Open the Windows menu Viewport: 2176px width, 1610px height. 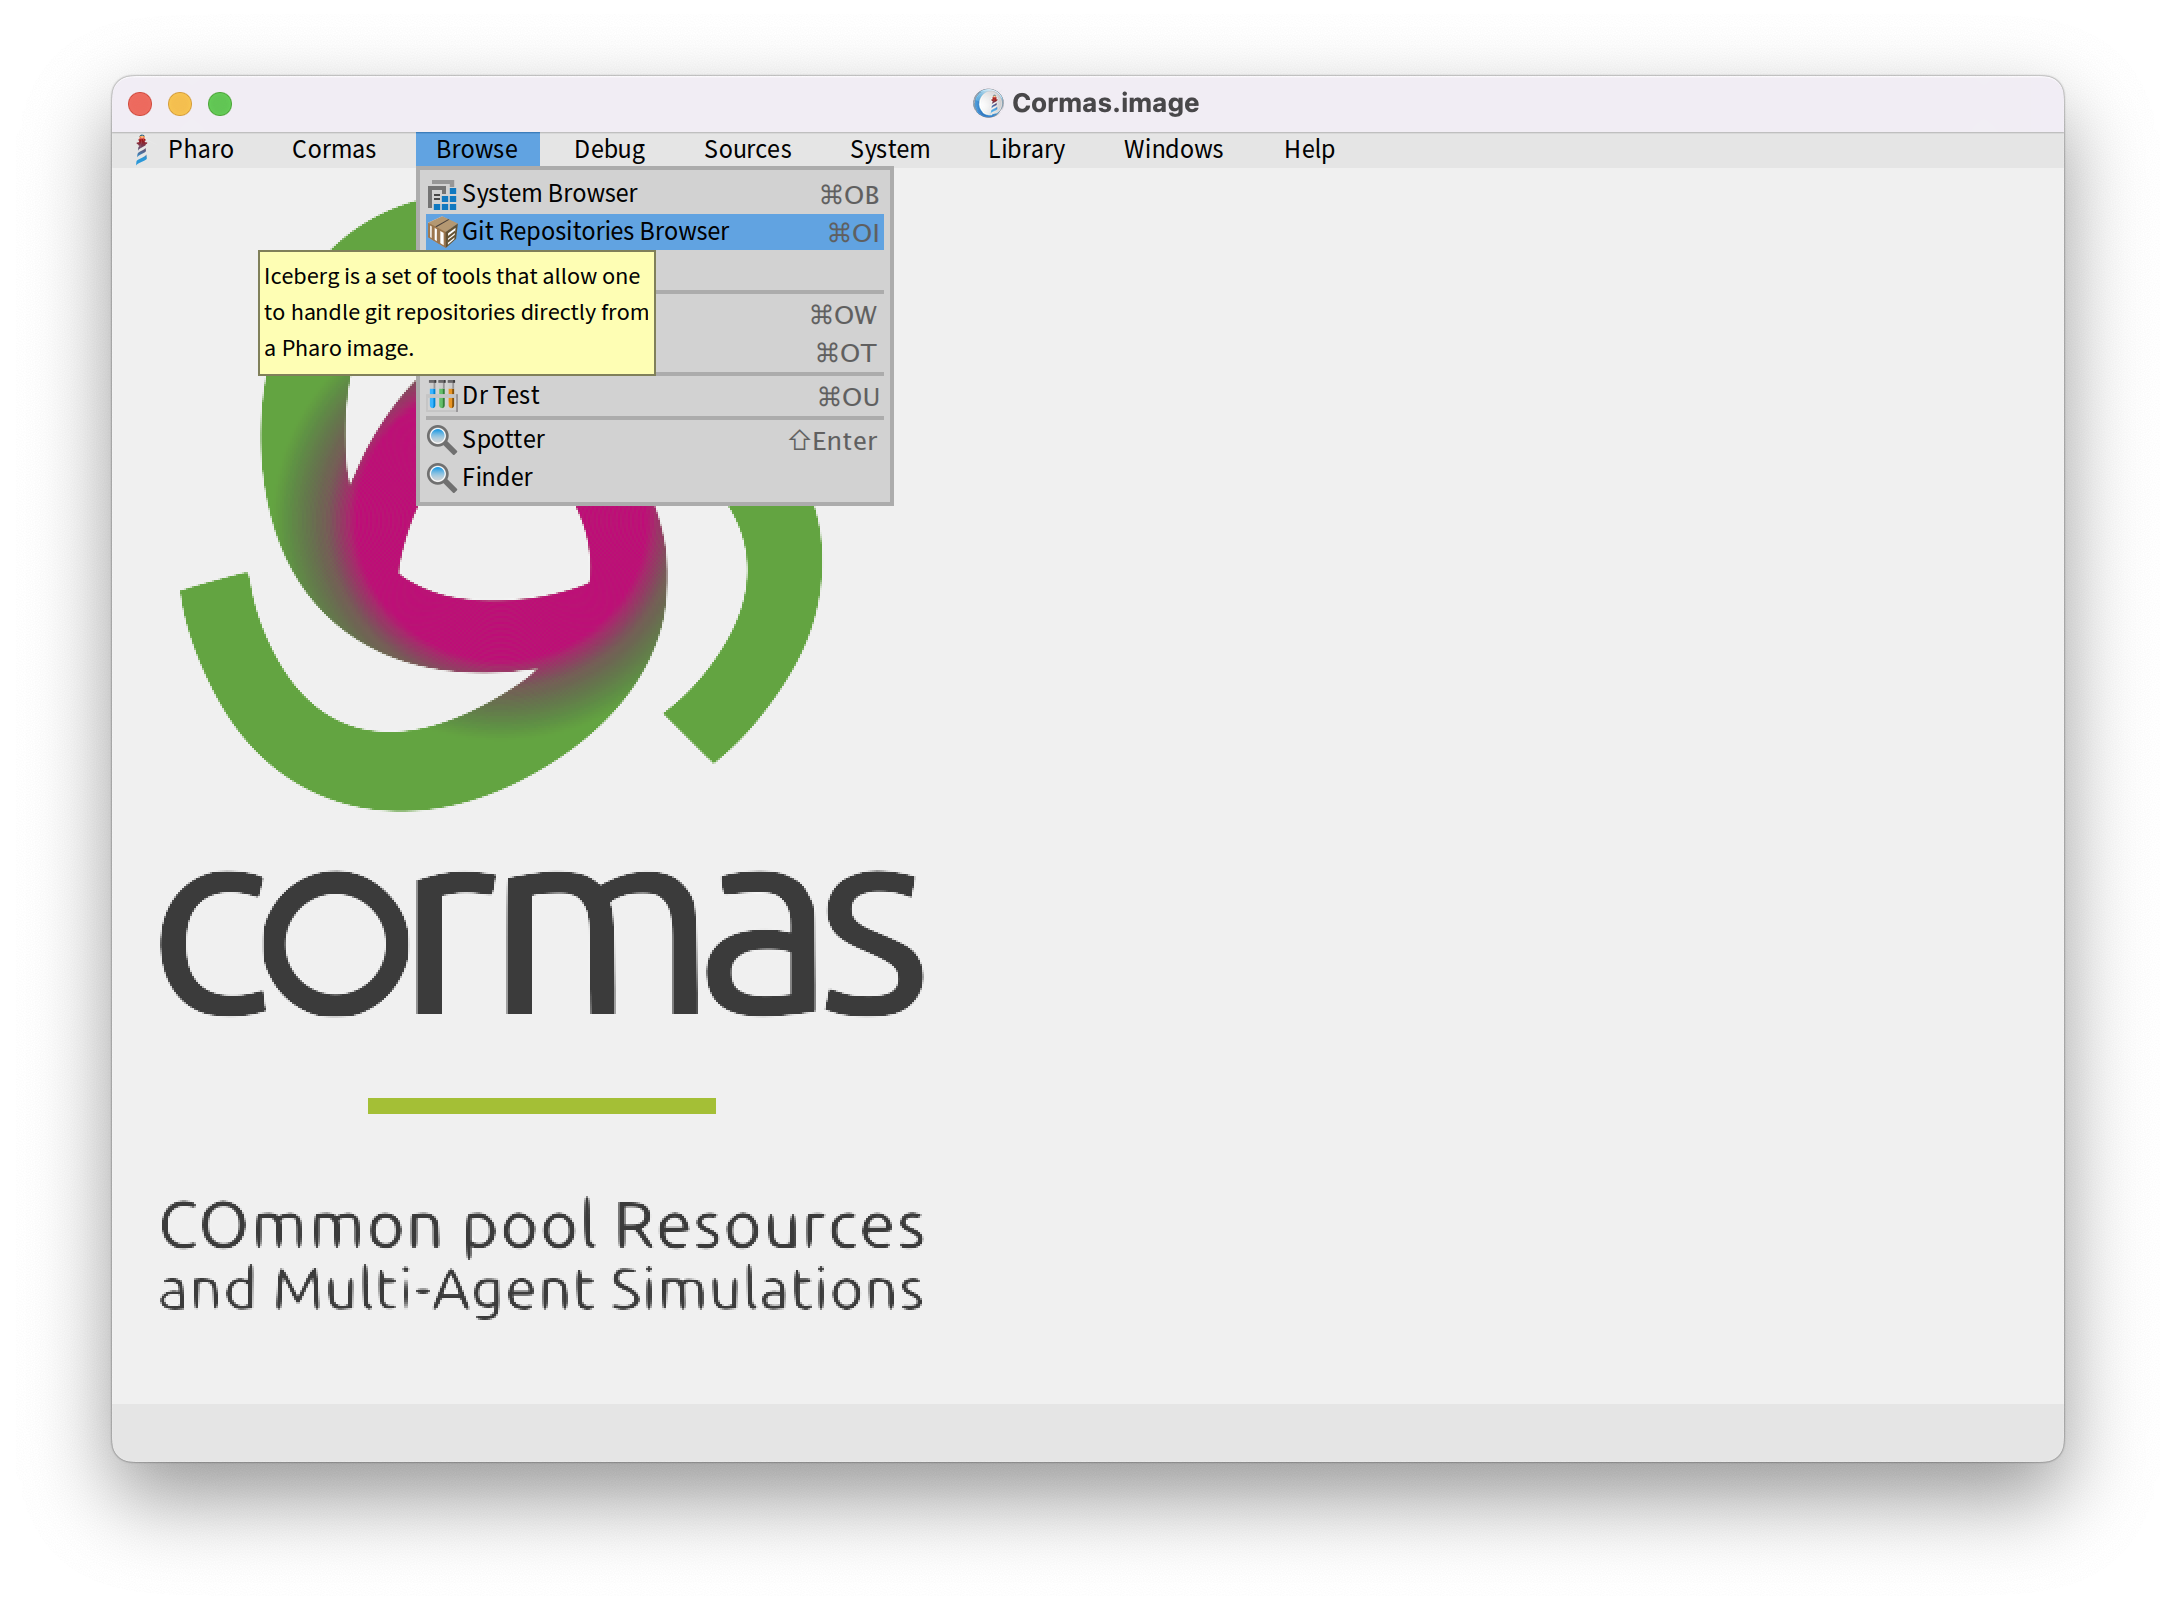click(1173, 150)
